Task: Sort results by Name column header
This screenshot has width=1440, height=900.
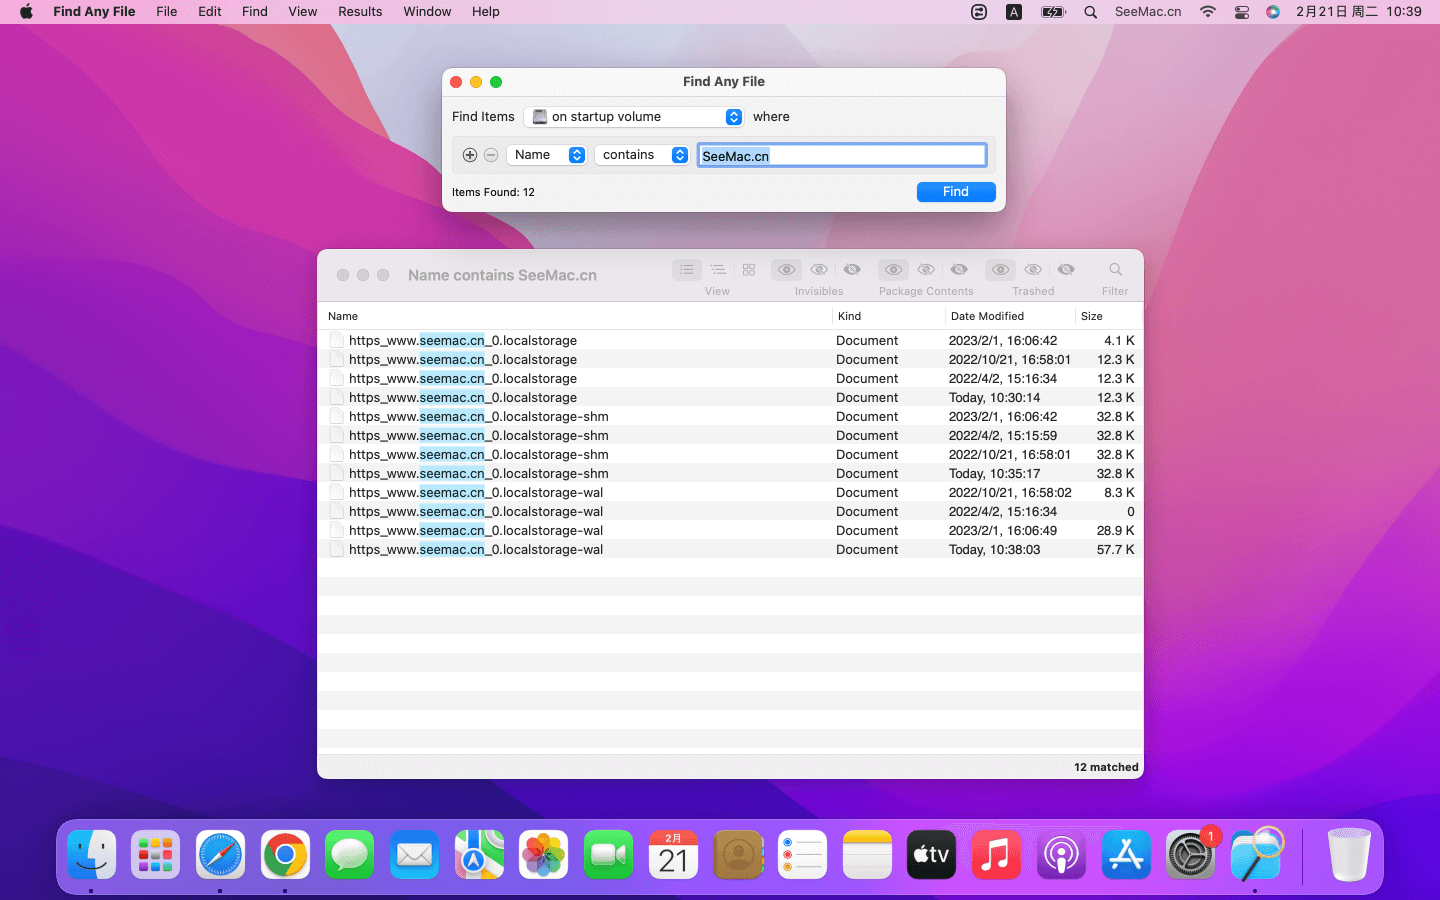Action: pos(575,316)
